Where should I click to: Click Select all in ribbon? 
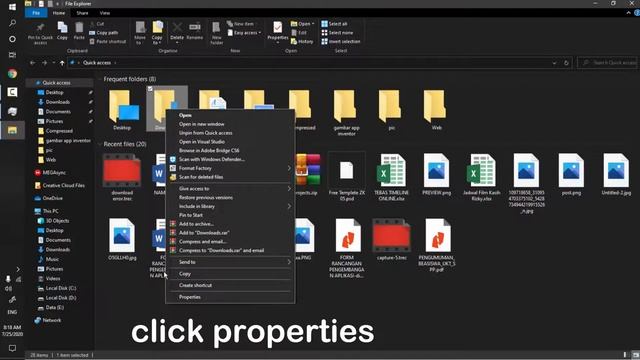pos(334,24)
